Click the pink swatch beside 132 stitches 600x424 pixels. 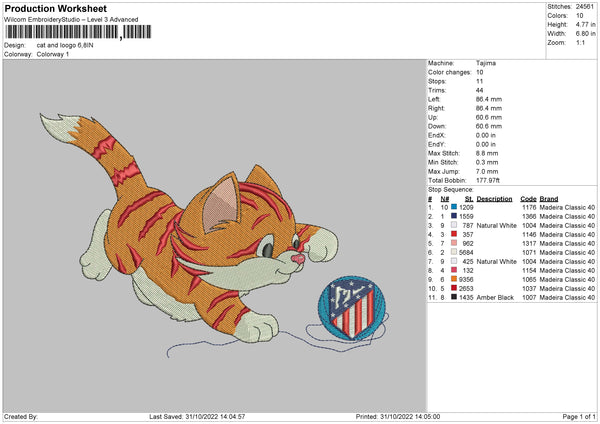click(454, 270)
